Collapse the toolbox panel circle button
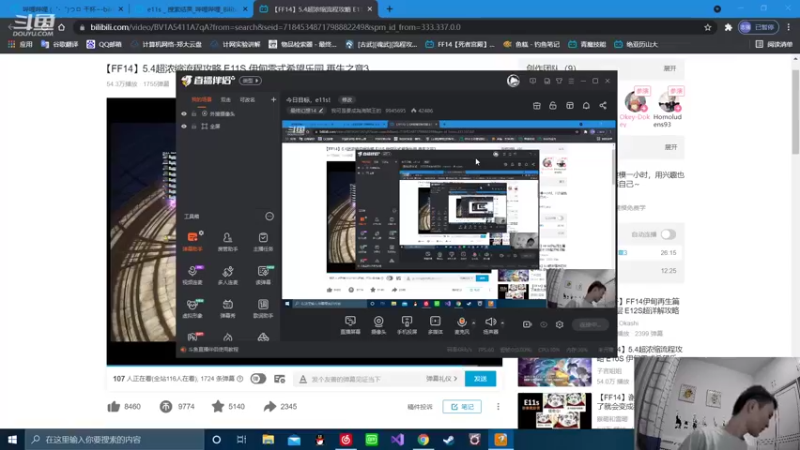The width and height of the screenshot is (800, 450). point(269,216)
